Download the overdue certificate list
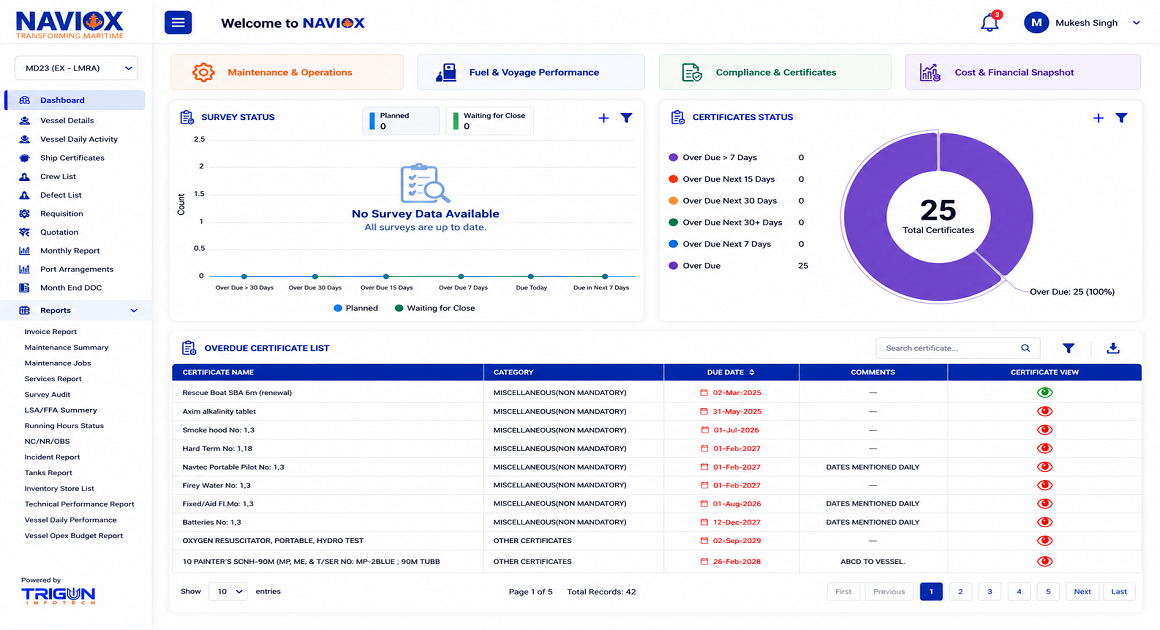The height and width of the screenshot is (630, 1160). click(x=1113, y=348)
